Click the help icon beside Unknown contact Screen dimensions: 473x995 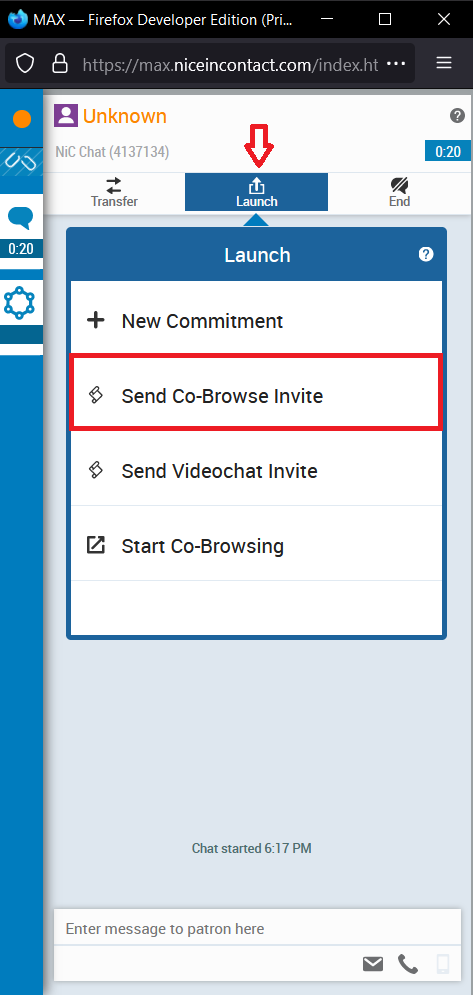point(457,115)
